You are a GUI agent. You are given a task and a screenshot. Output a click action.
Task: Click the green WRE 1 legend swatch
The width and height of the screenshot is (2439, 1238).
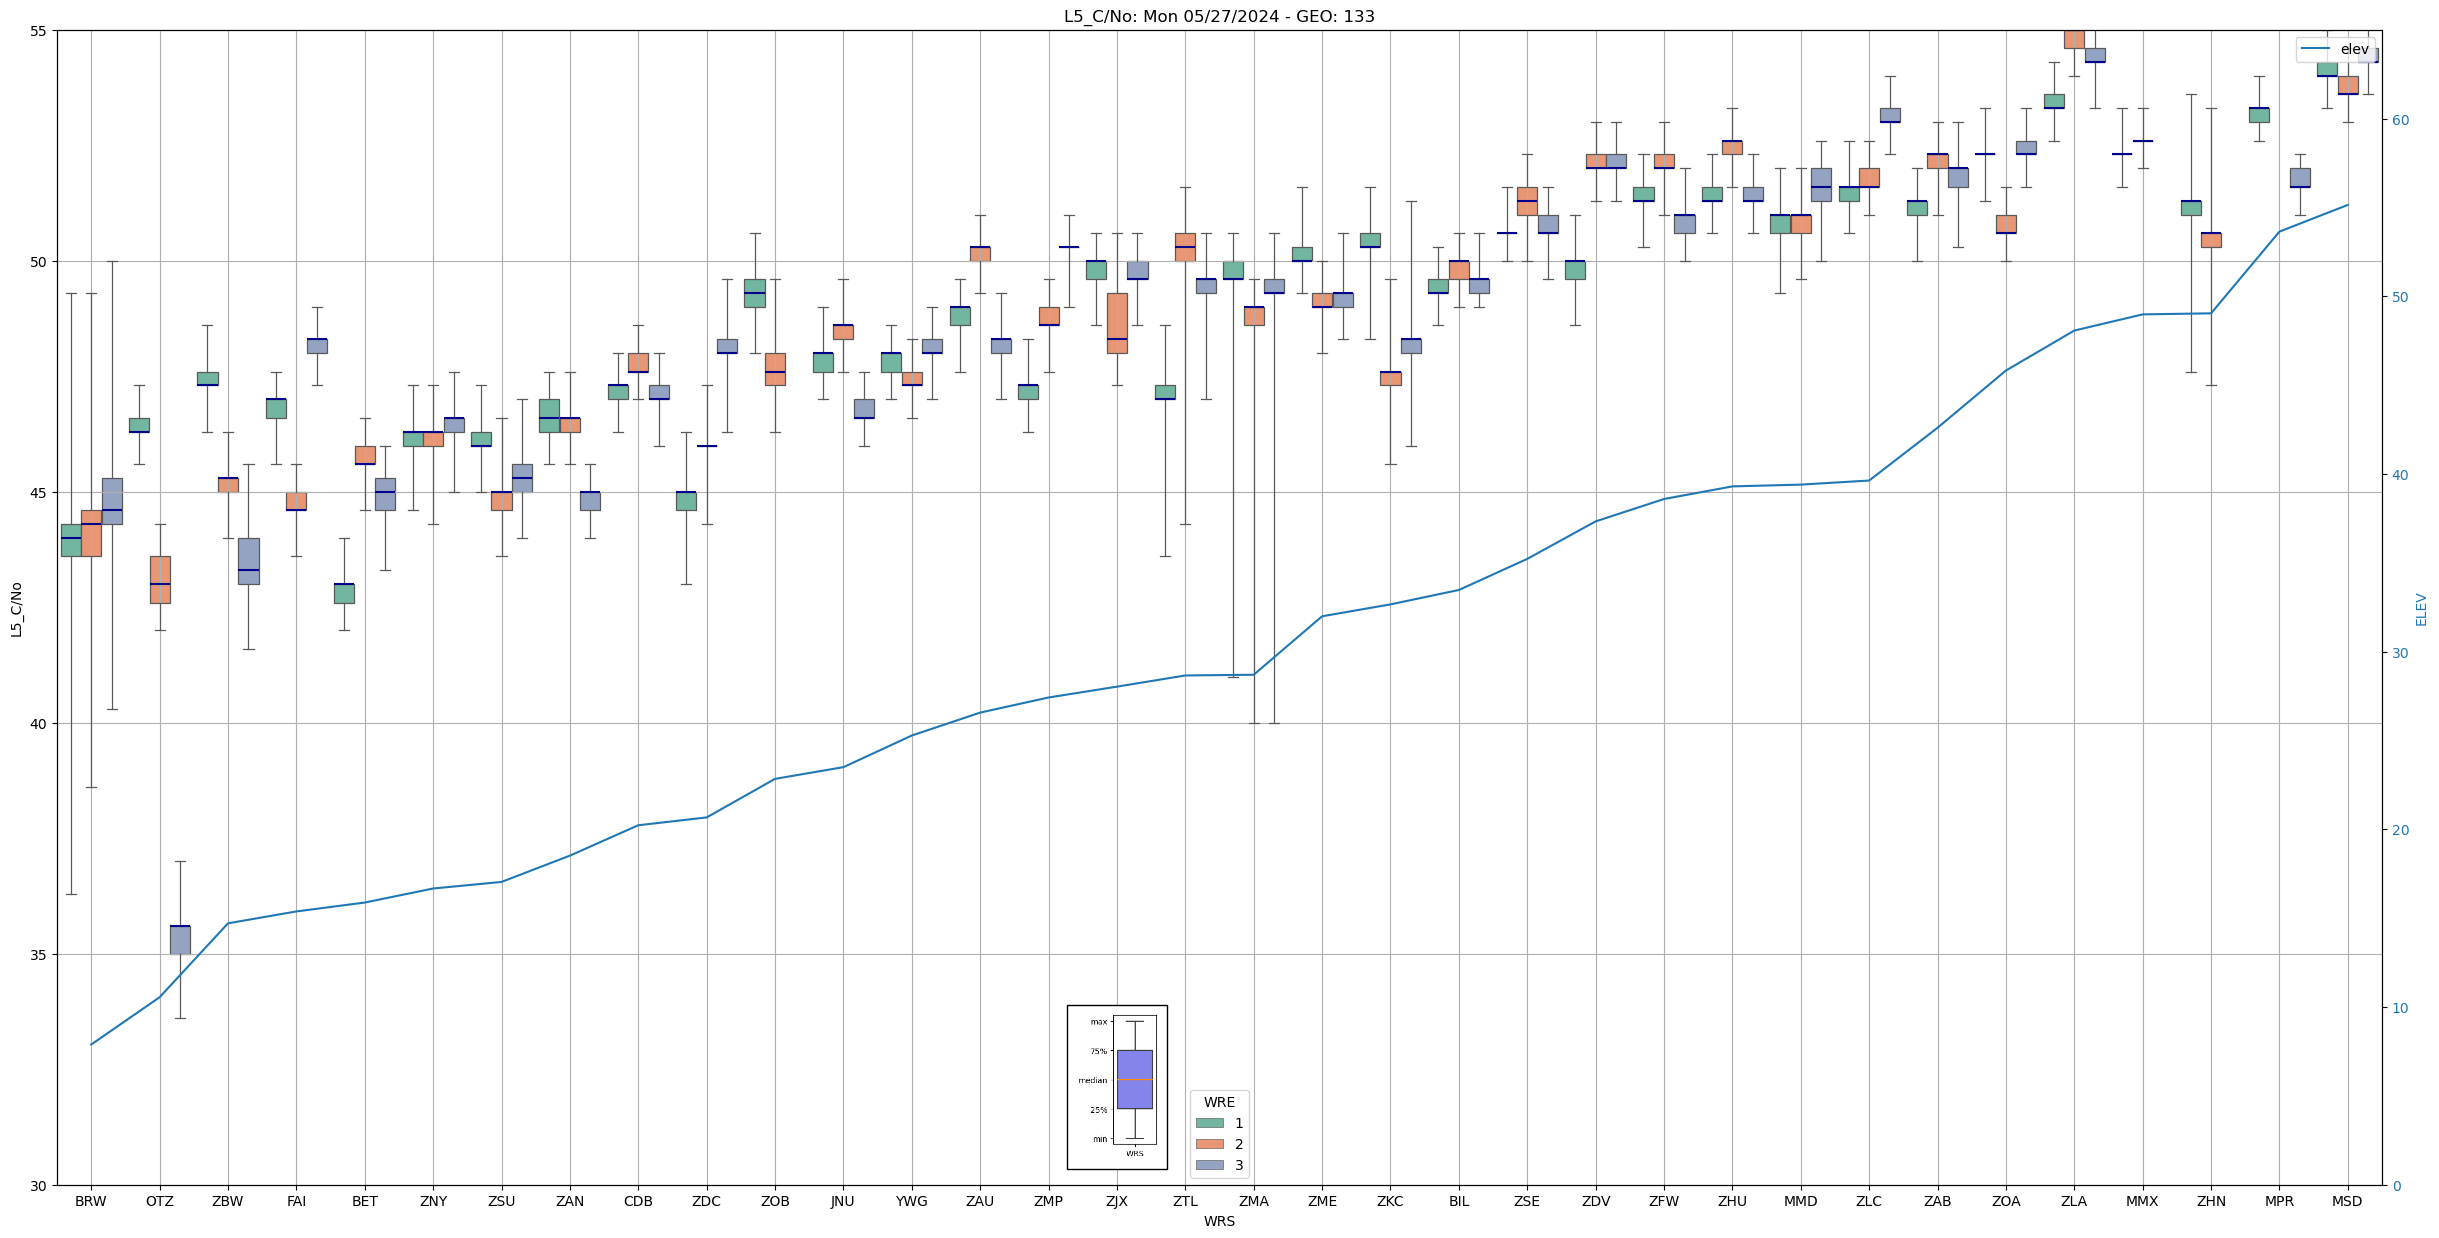click(1209, 1123)
